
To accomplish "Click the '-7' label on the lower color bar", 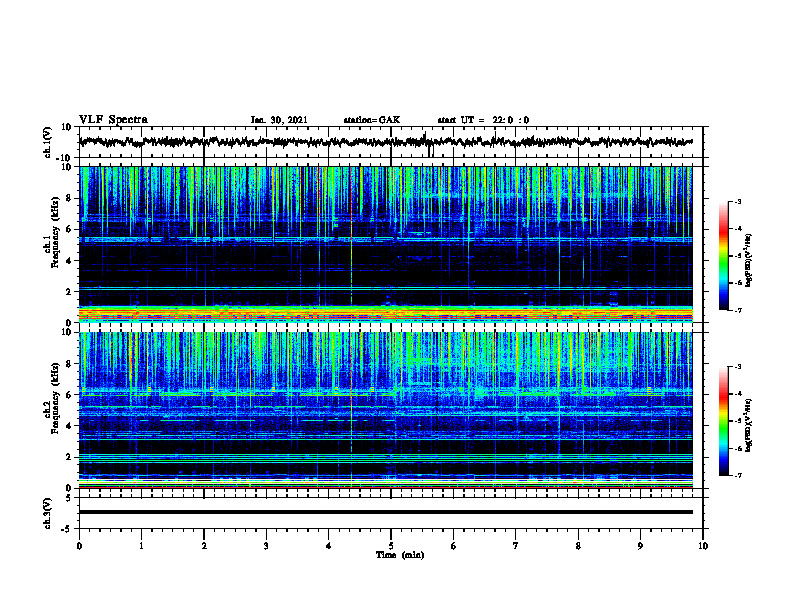I will pos(737,476).
